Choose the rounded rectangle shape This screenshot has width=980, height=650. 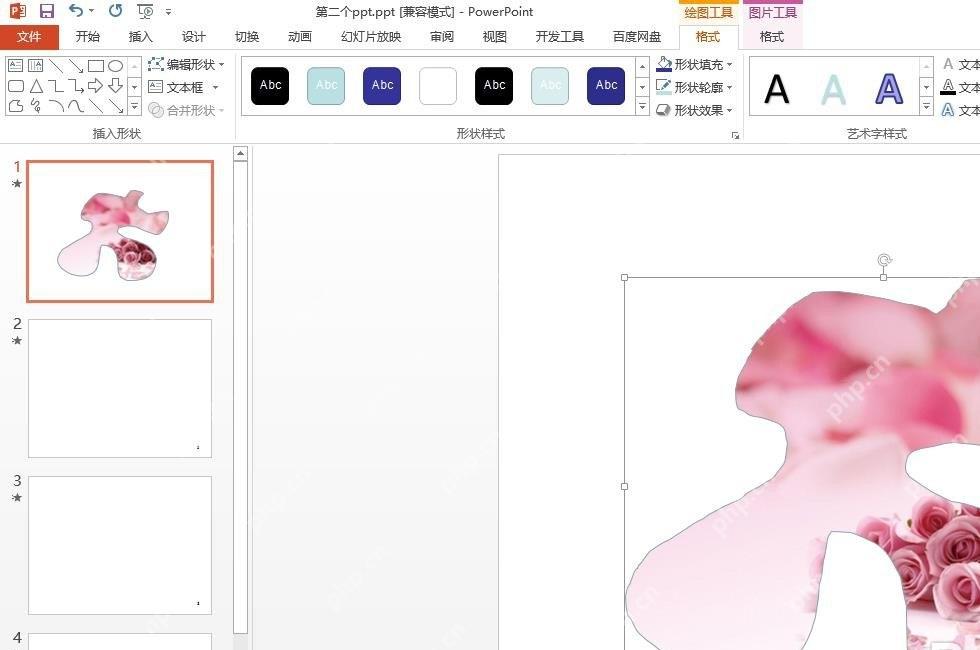tap(16, 86)
